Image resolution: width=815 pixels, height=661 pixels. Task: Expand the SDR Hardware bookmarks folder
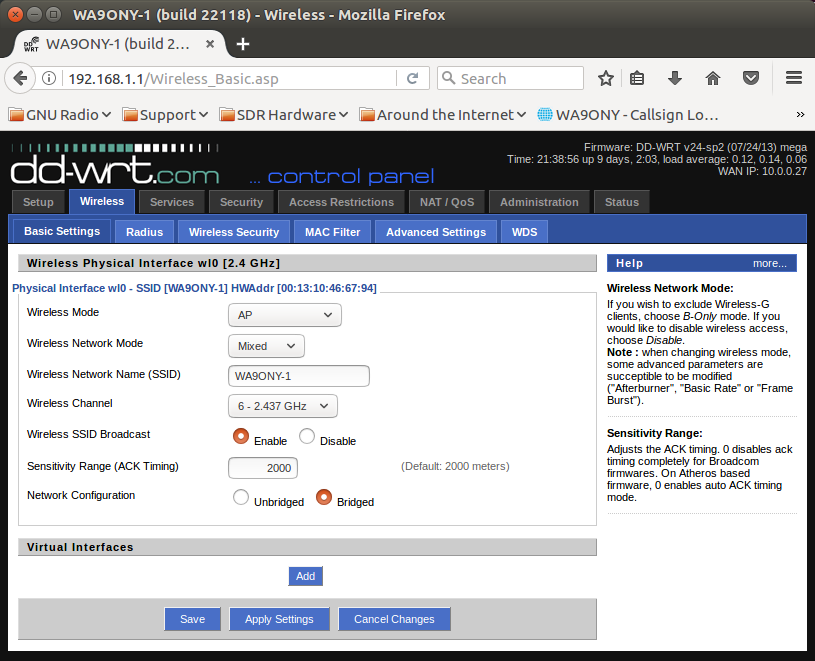tap(284, 114)
